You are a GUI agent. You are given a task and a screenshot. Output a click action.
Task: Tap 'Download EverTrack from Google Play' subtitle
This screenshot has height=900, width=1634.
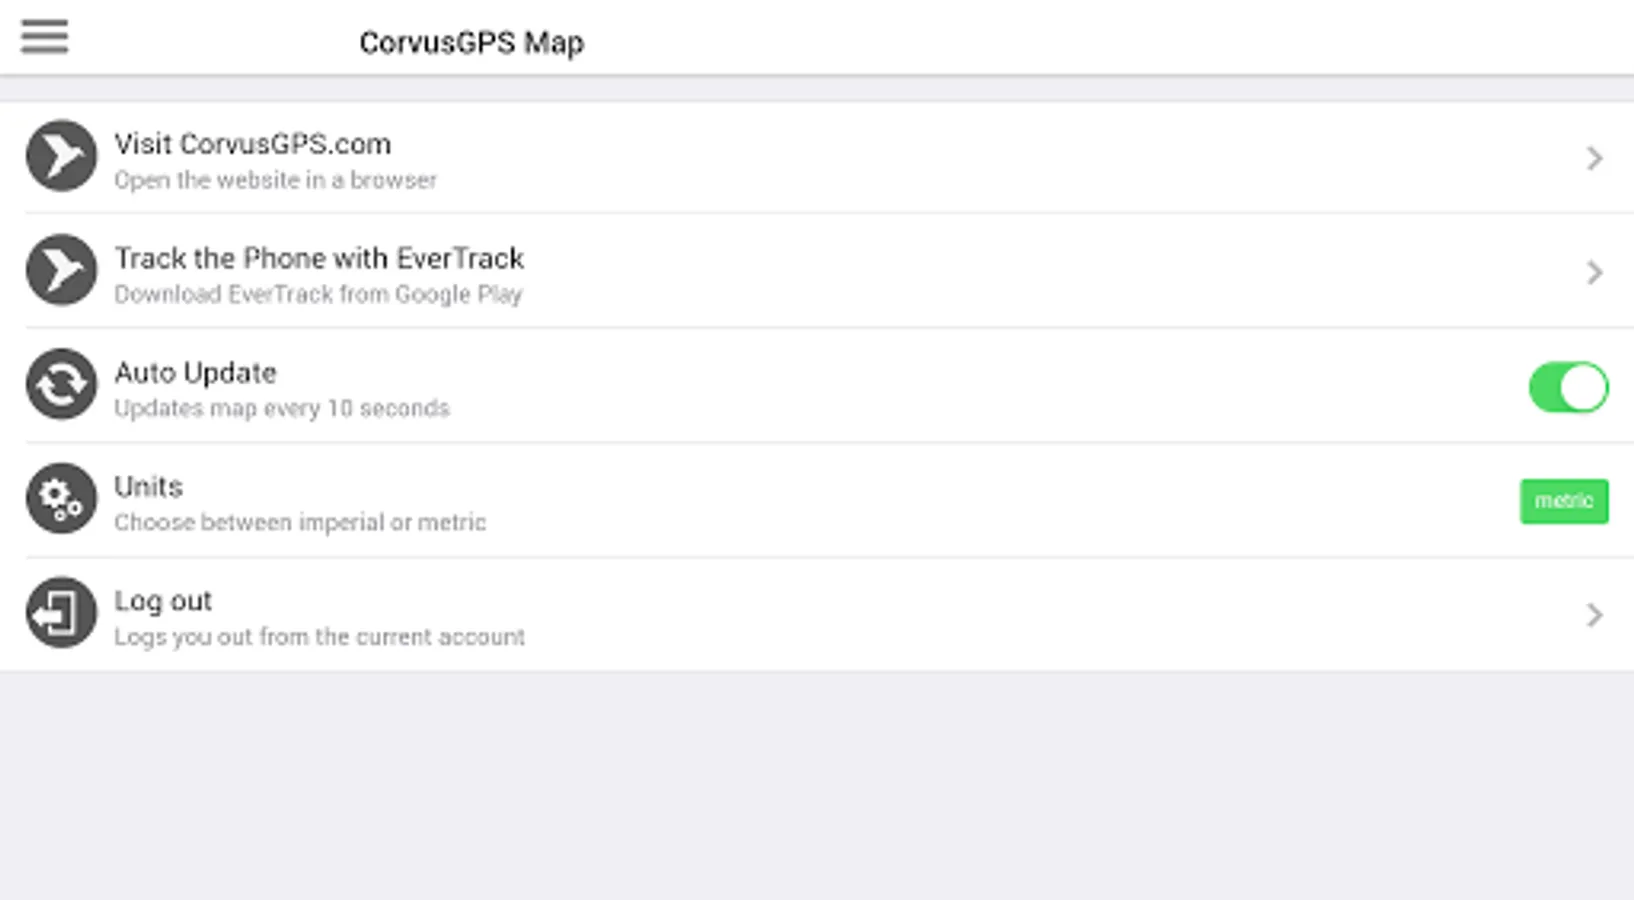pyautogui.click(x=318, y=294)
